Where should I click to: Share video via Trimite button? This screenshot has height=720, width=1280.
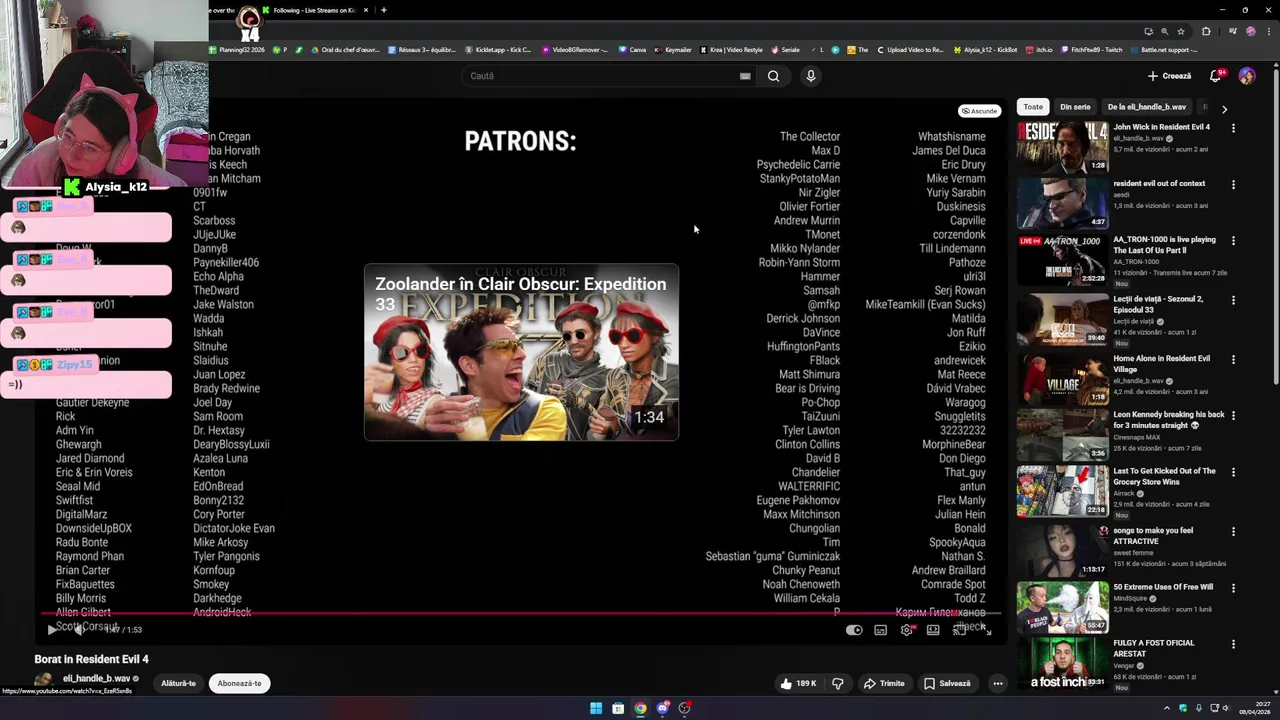tap(884, 684)
